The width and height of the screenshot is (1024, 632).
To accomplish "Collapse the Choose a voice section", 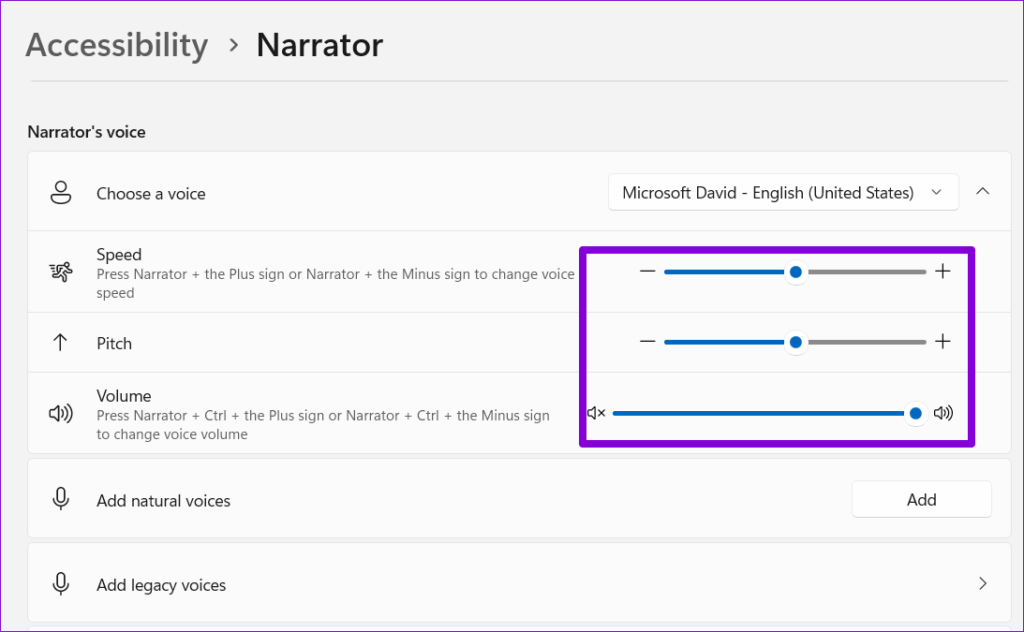I will tap(982, 192).
